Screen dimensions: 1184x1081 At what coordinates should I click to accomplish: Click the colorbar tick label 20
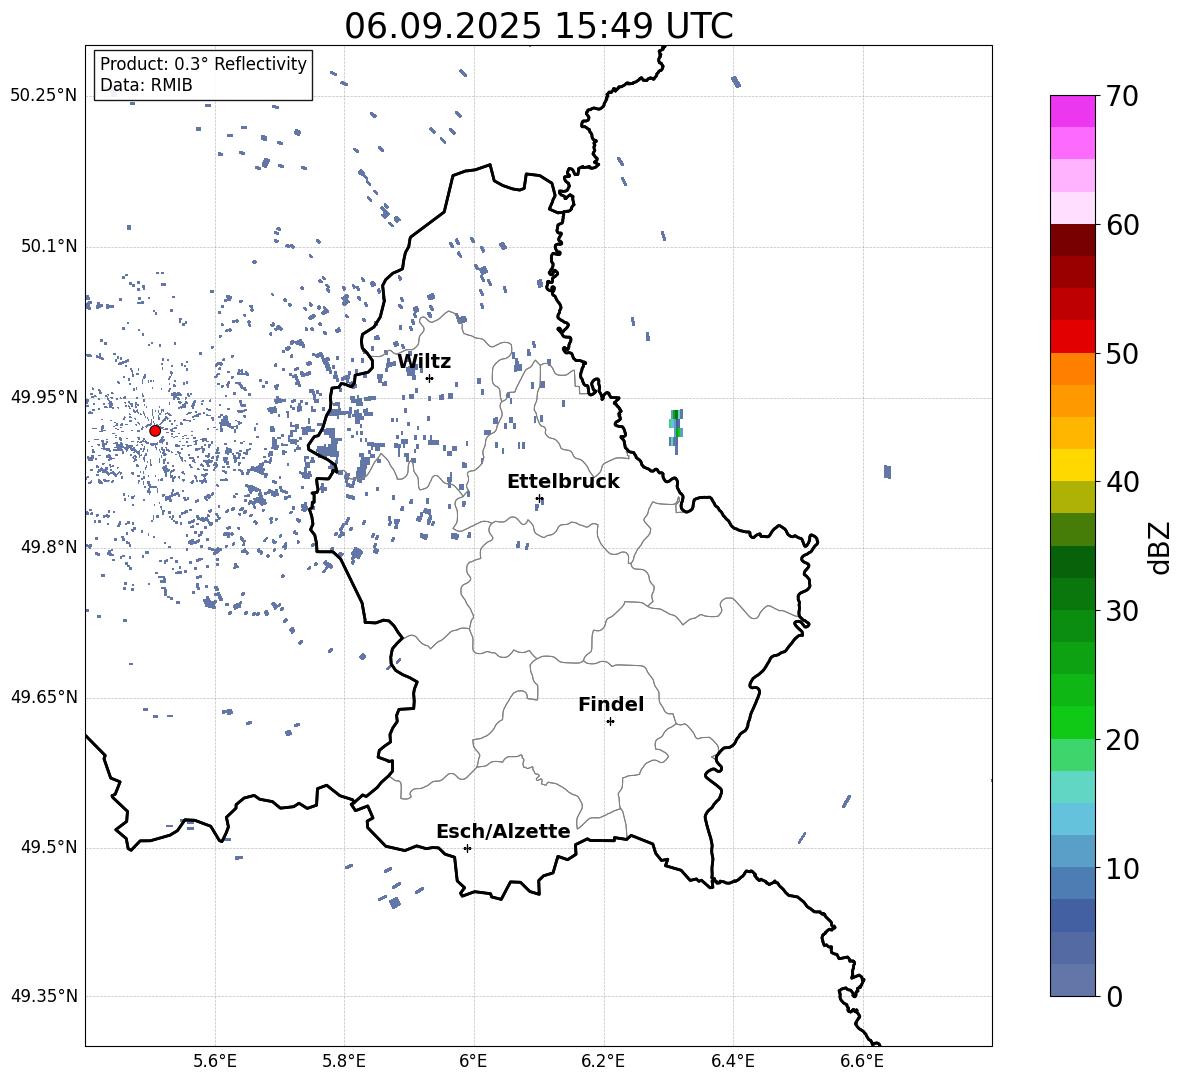tap(1122, 740)
